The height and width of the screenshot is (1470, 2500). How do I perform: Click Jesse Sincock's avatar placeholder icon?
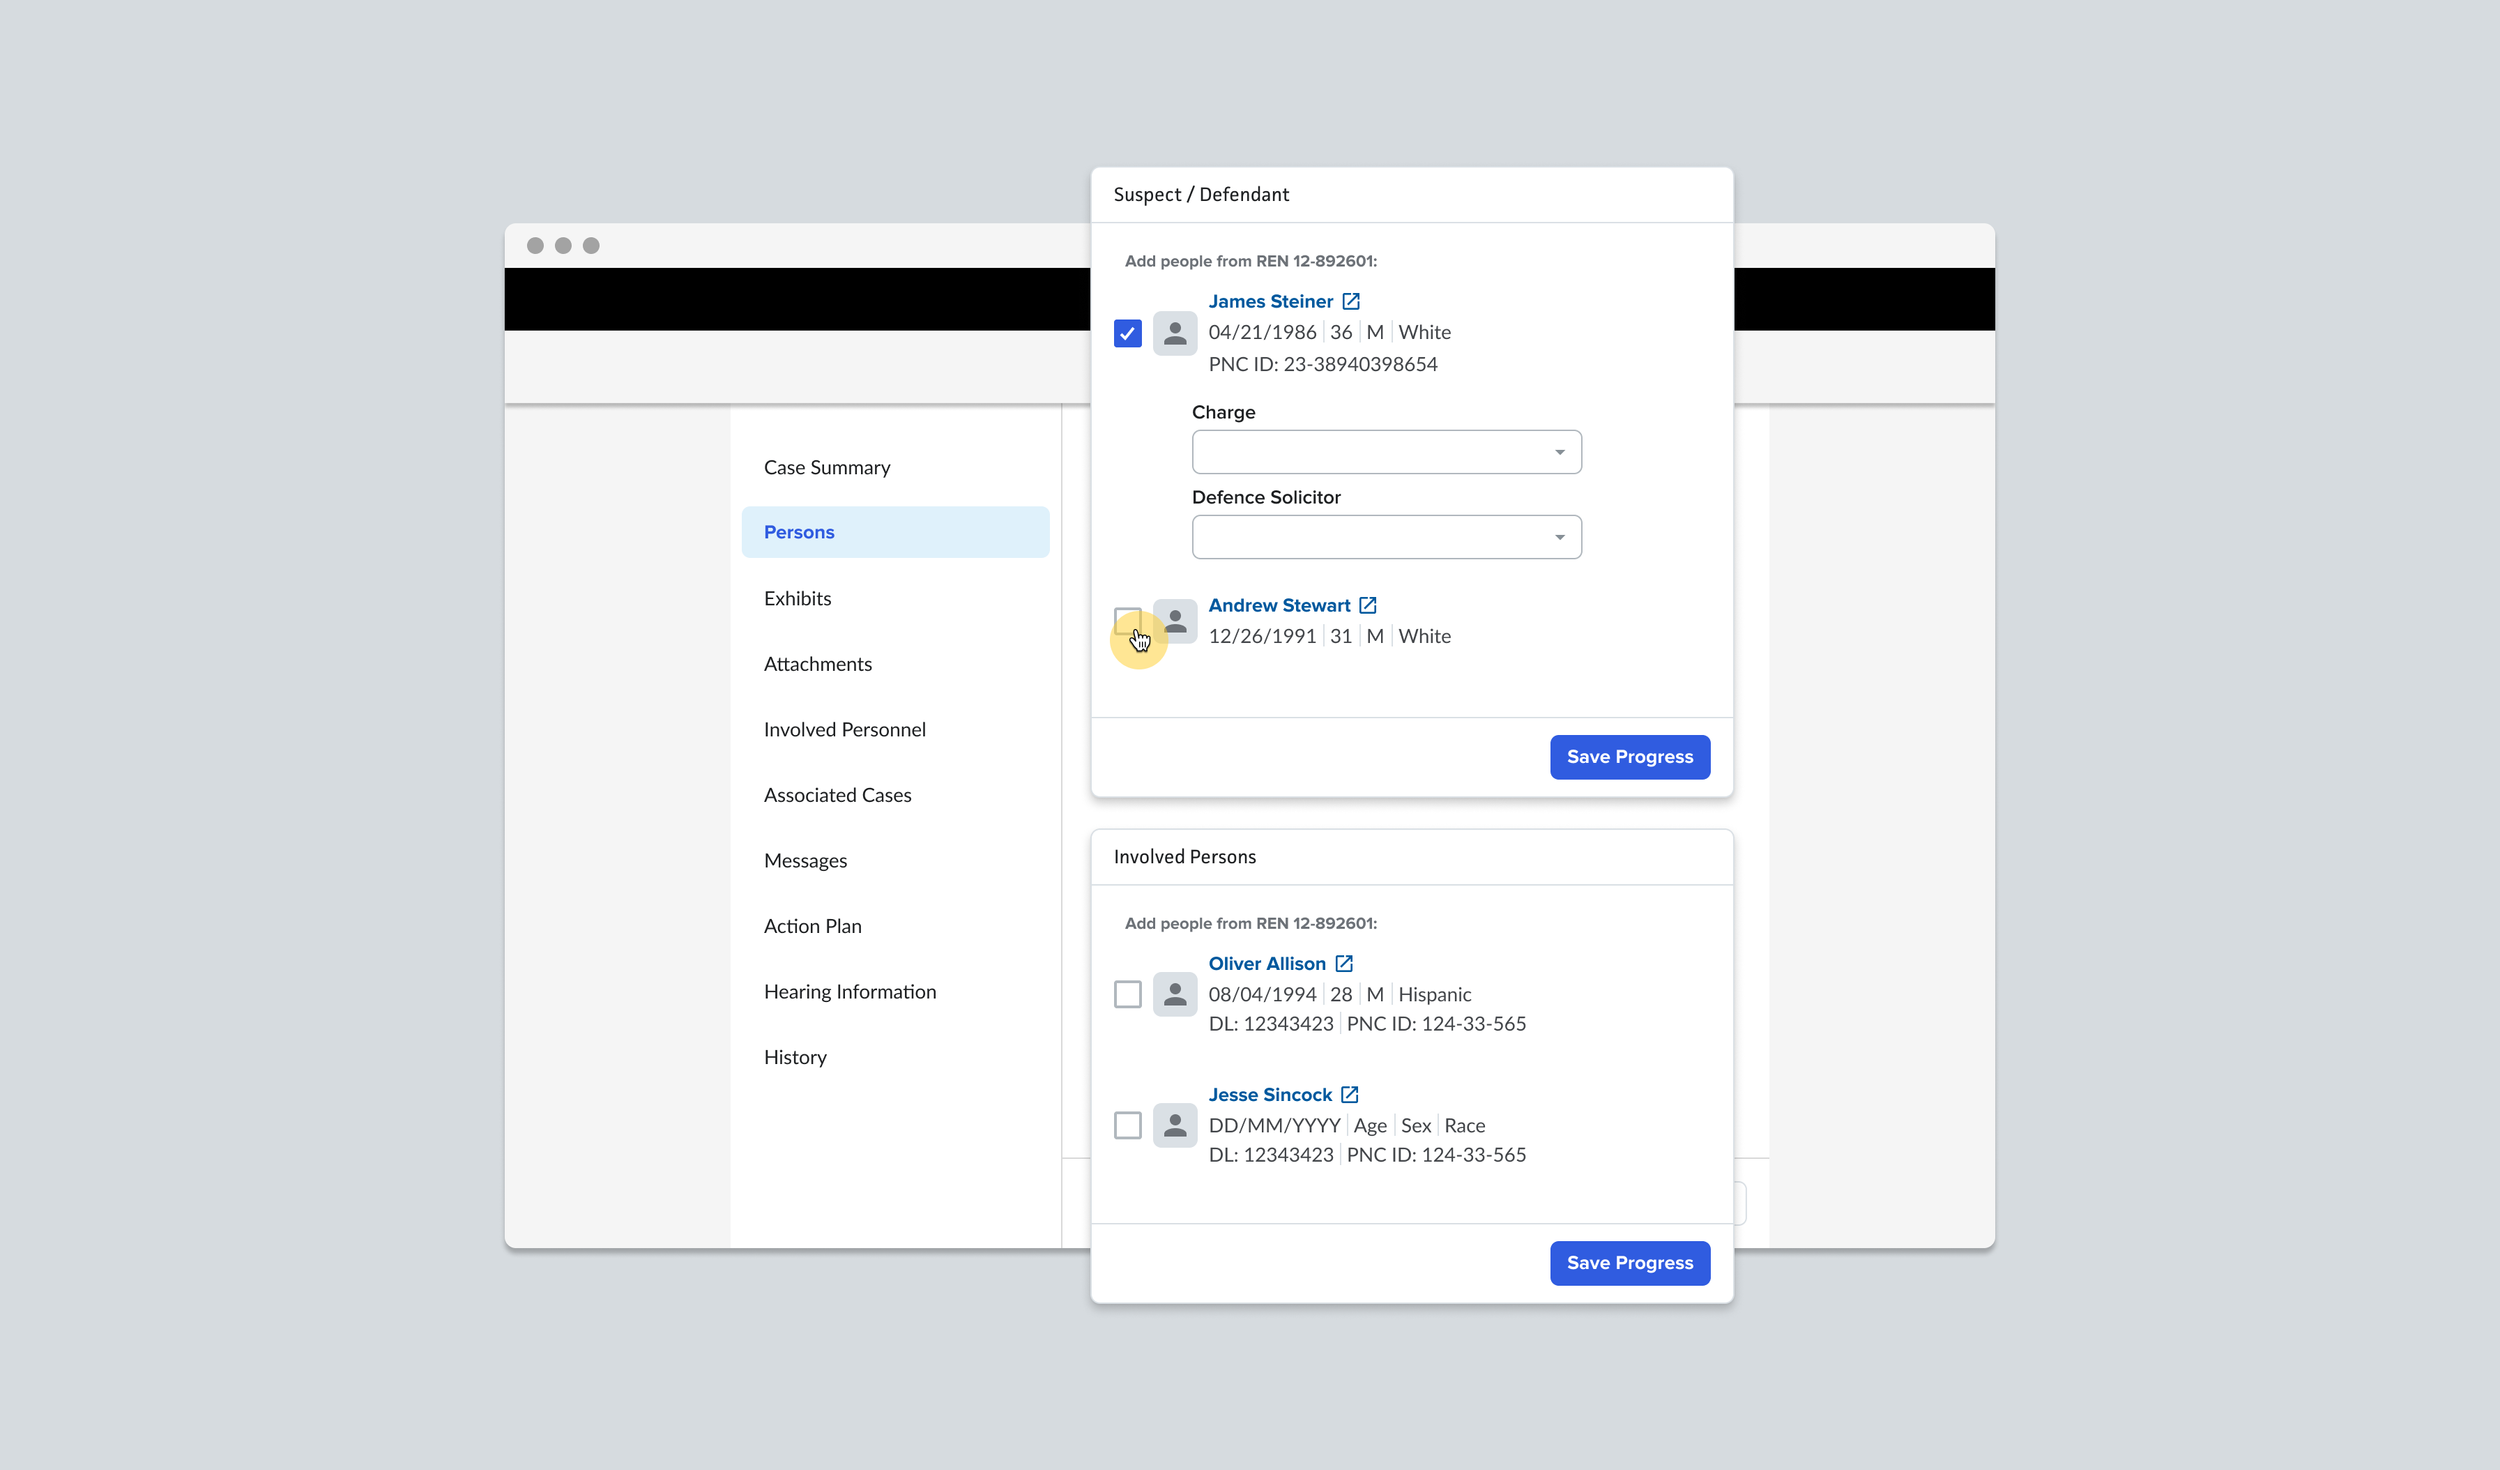tap(1175, 1125)
